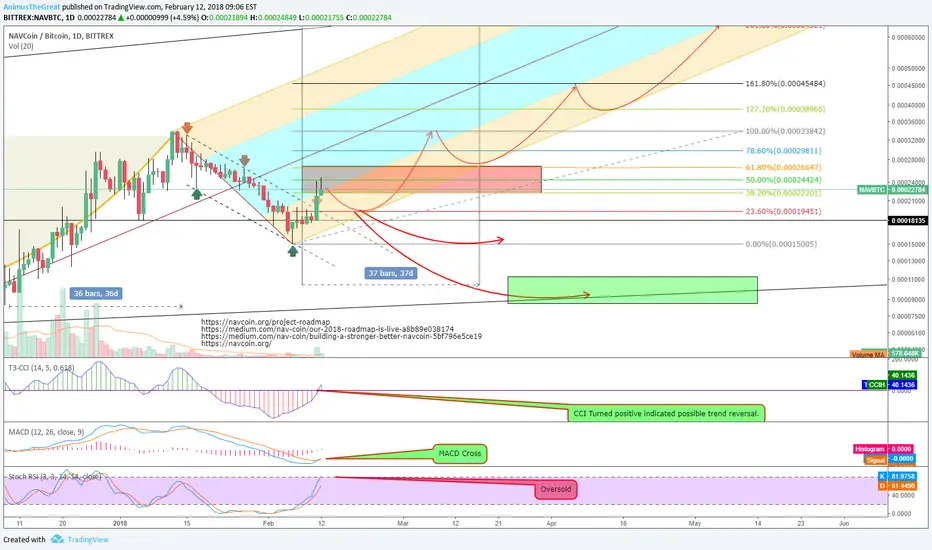This screenshot has height=550, width=932.
Task: Select the green target rectangle drawing
Action: [x=632, y=290]
